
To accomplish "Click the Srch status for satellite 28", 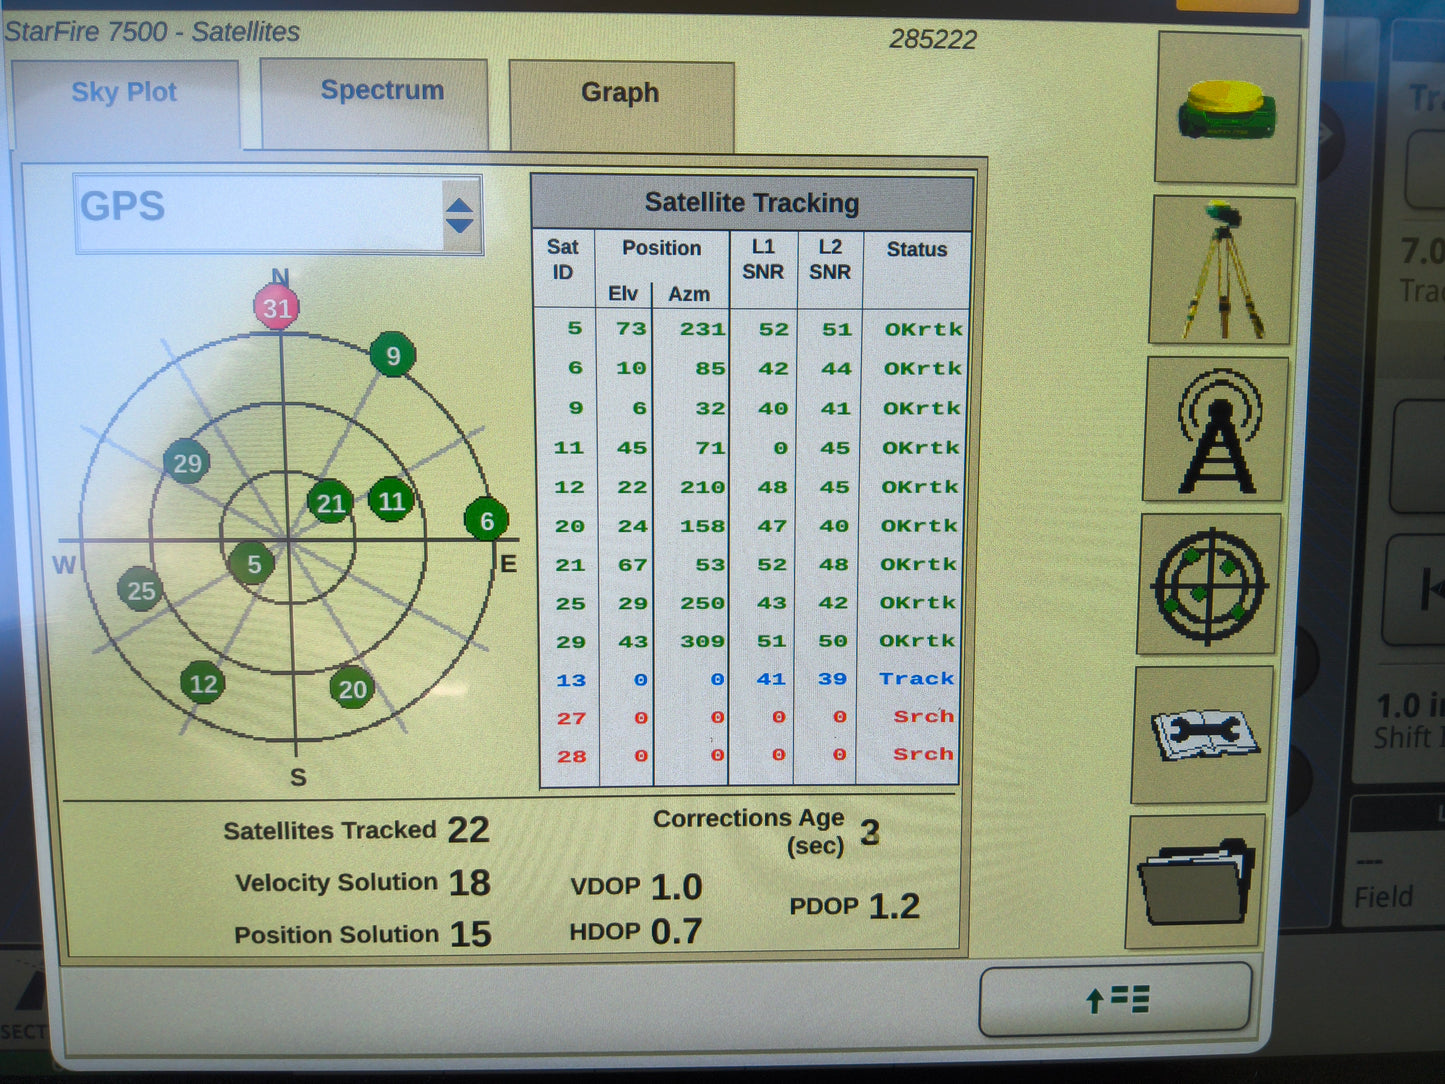I will [x=923, y=754].
